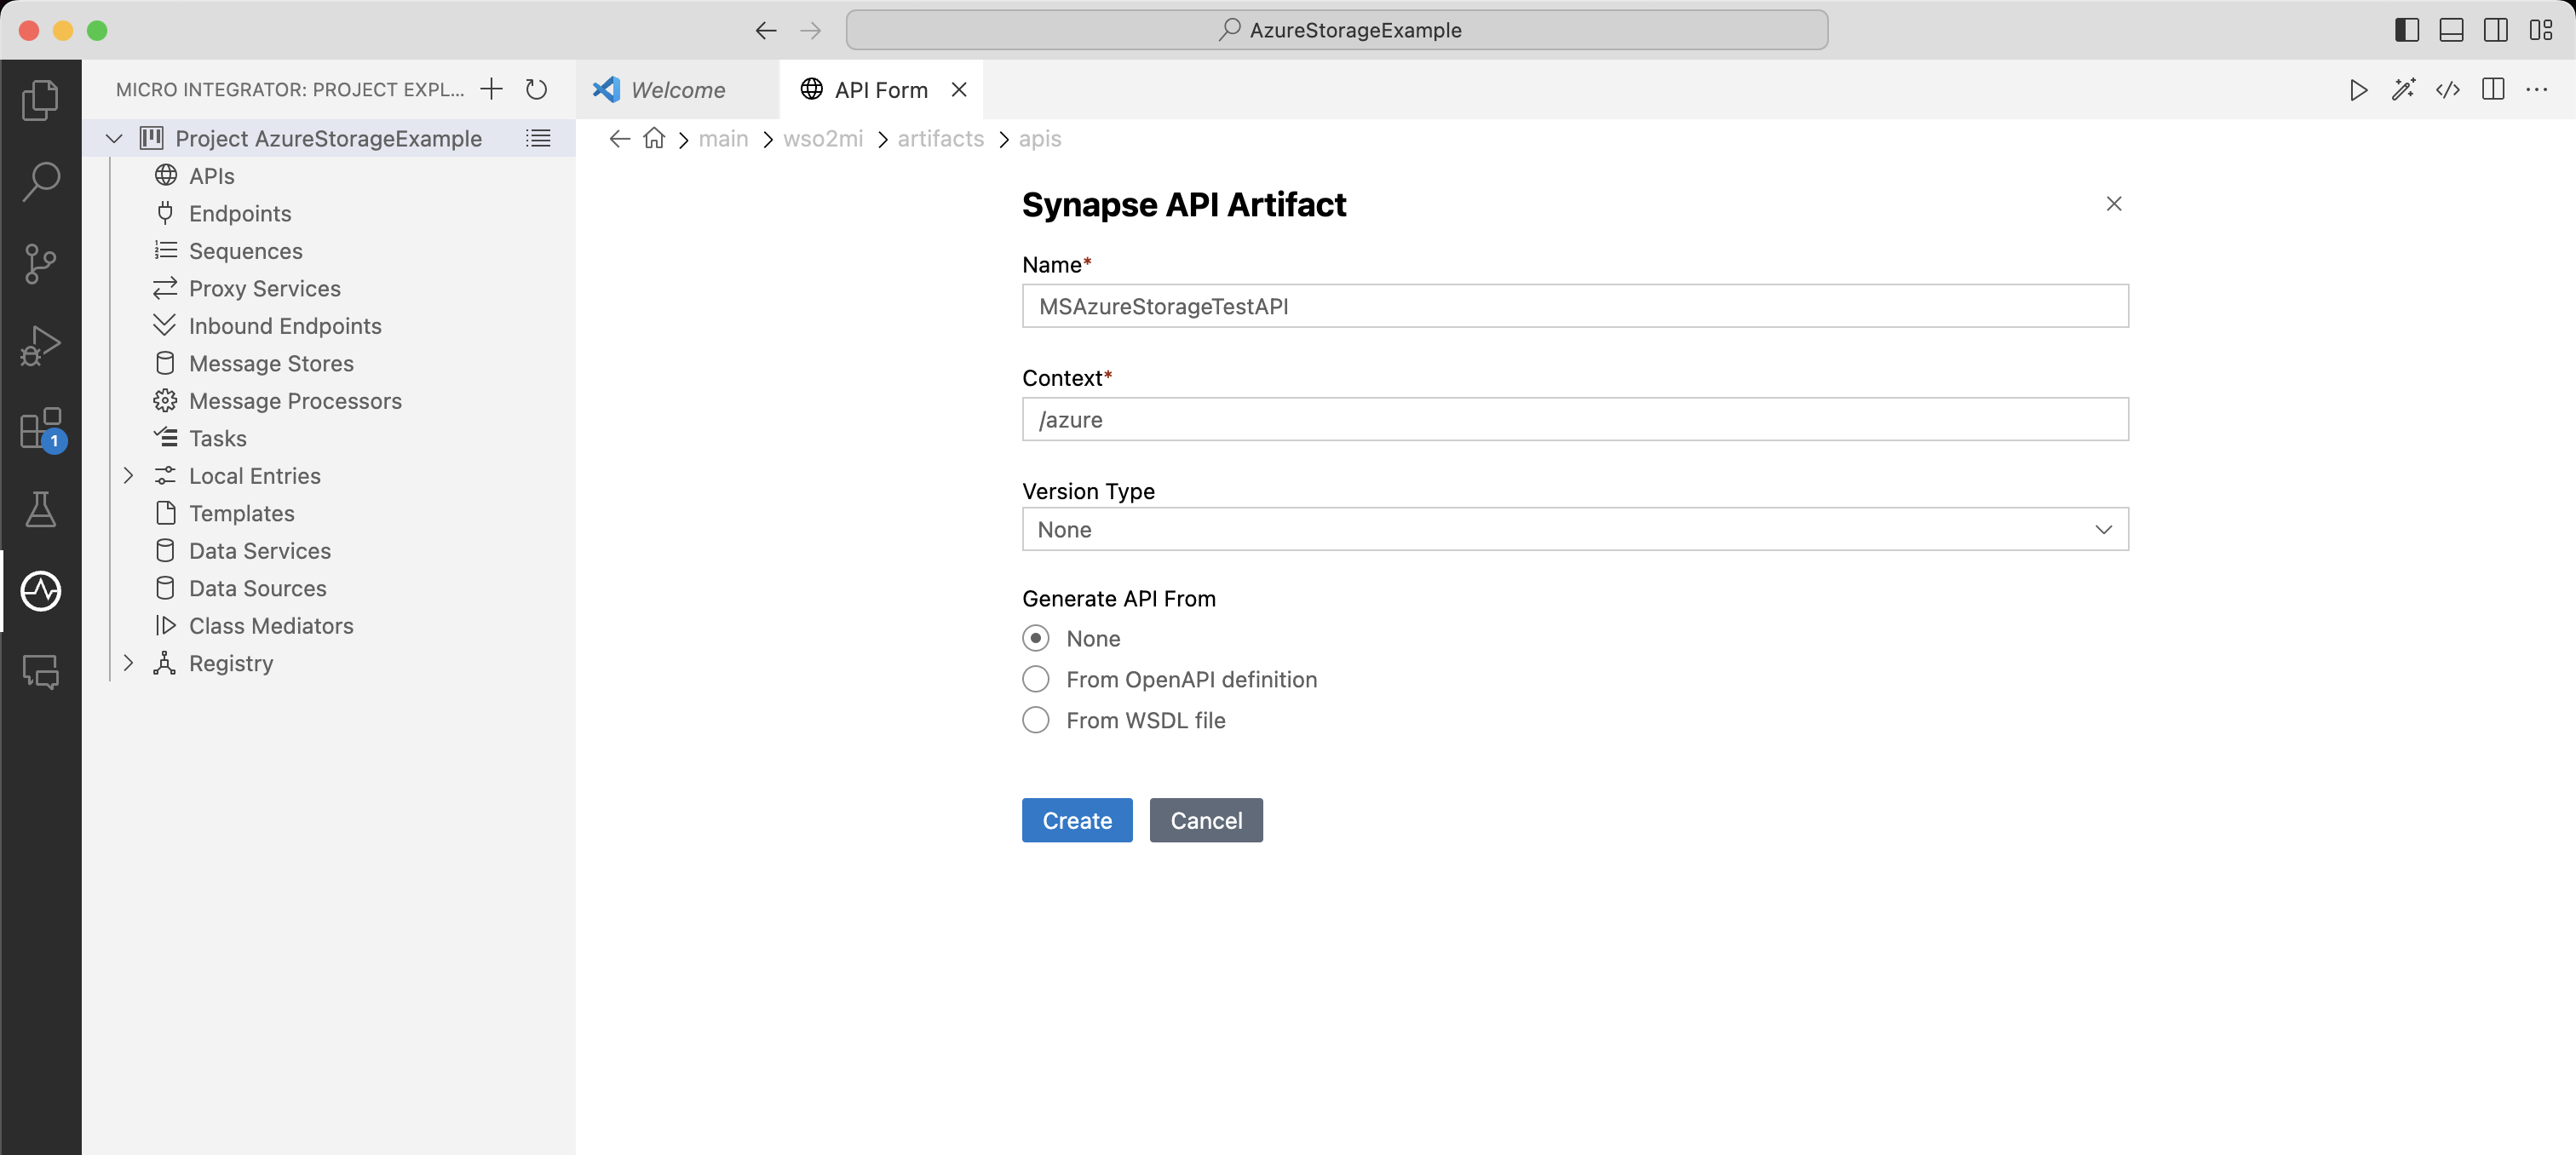Viewport: 2576px width, 1155px height.
Task: Toggle the primary side bar
Action: [x=2407, y=30]
